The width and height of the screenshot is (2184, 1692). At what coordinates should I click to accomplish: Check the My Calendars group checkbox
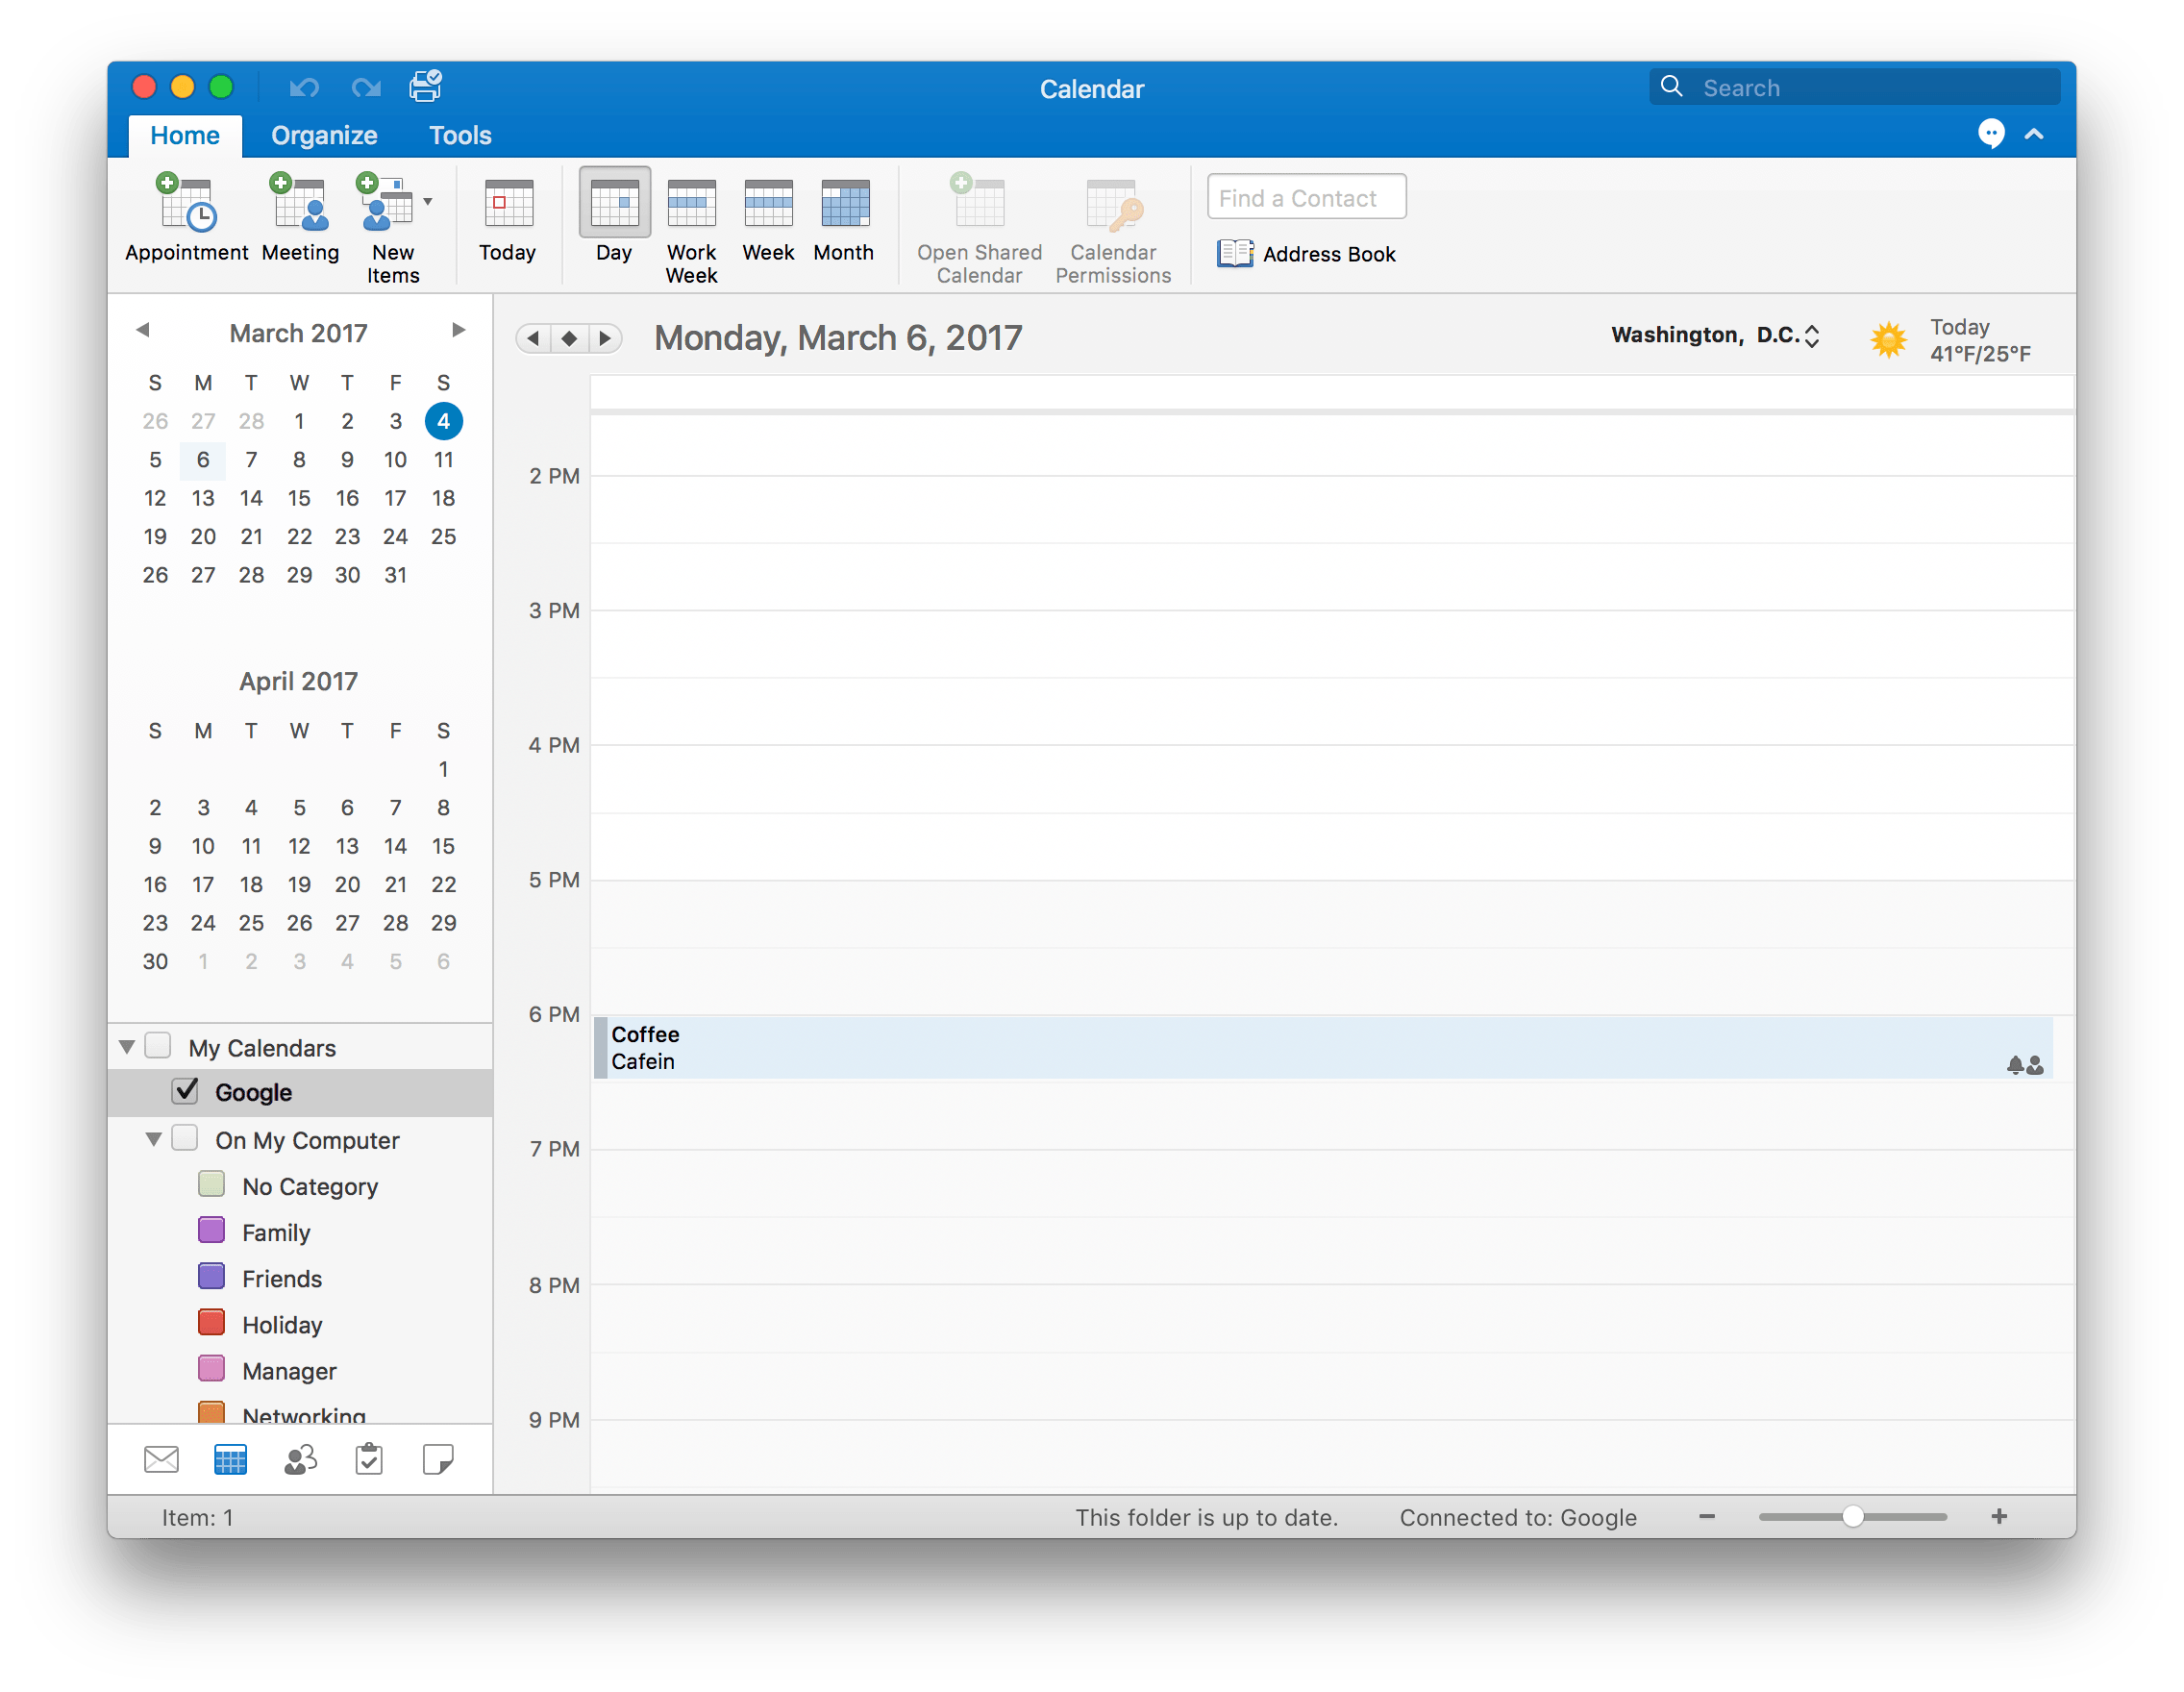coord(159,1045)
